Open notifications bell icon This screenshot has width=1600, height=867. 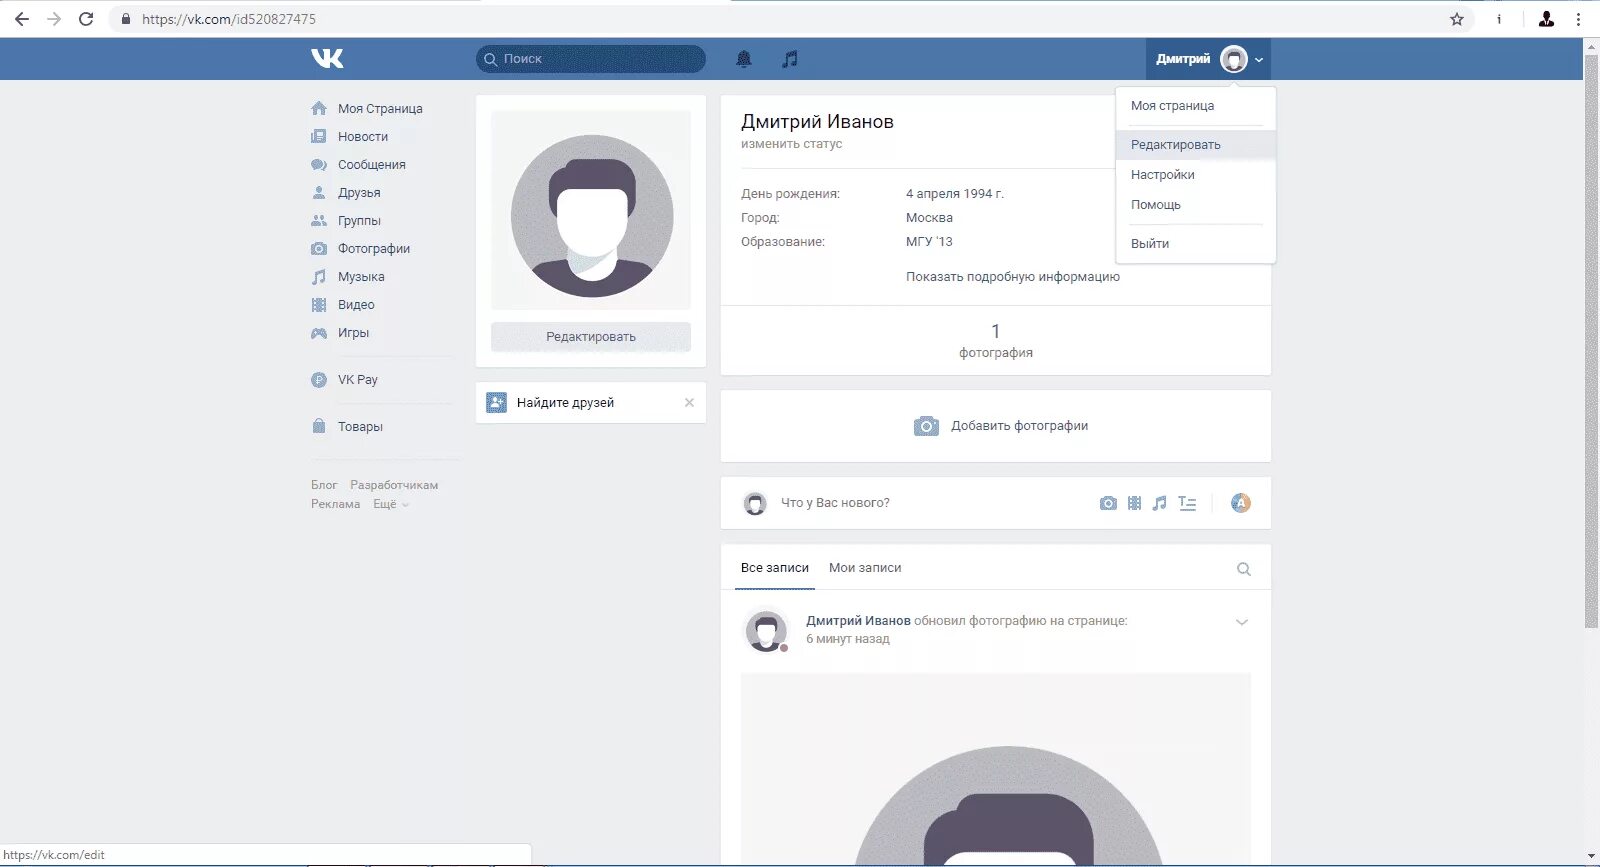click(x=743, y=59)
